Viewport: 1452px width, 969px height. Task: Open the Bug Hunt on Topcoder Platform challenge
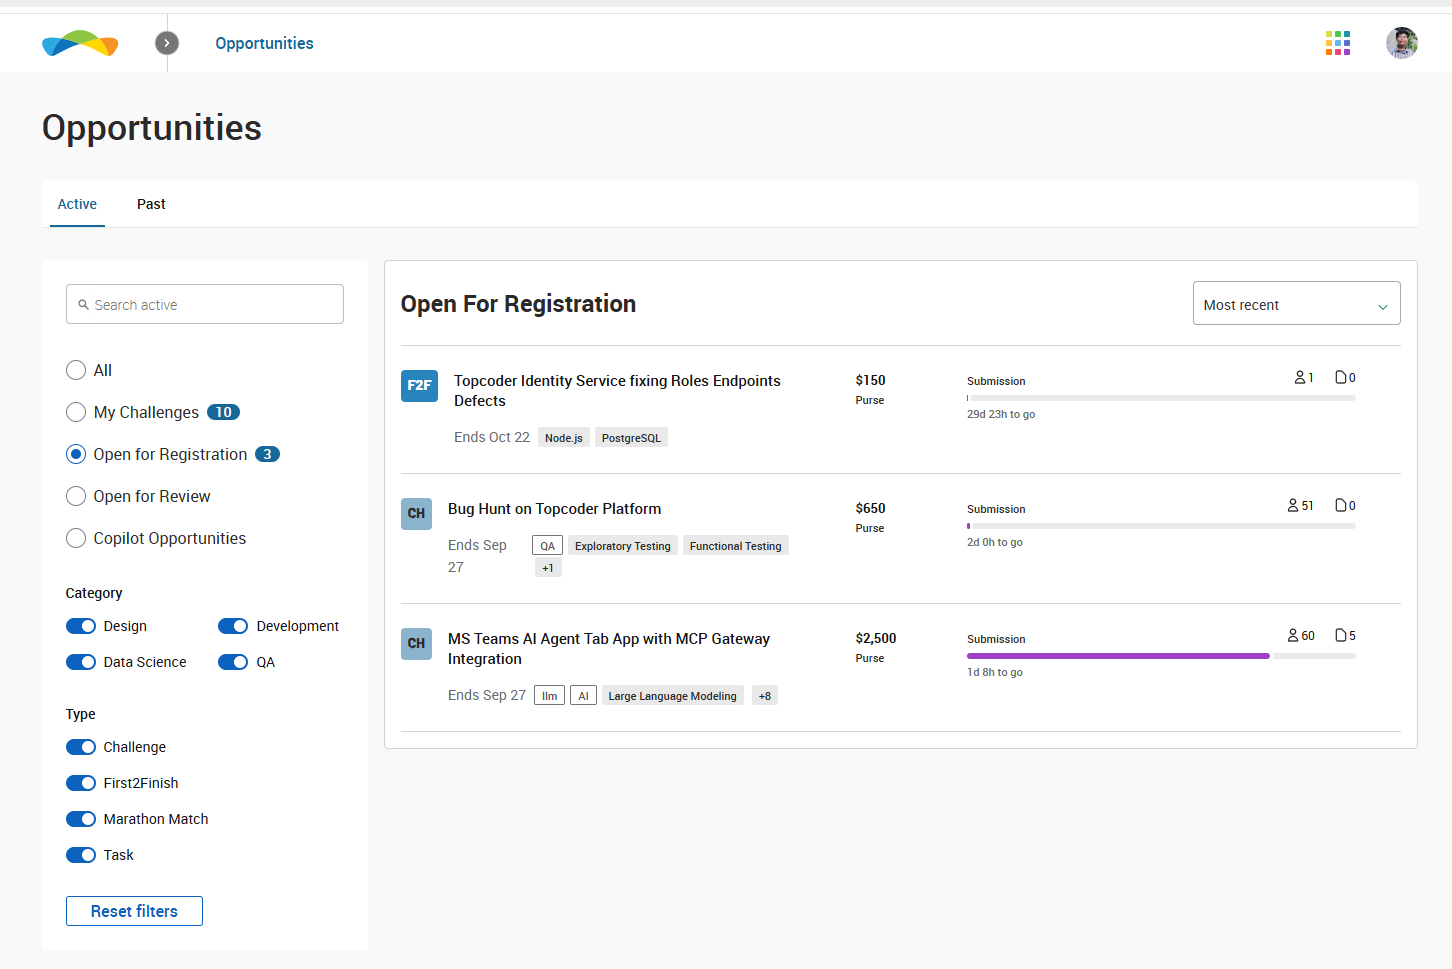[554, 509]
